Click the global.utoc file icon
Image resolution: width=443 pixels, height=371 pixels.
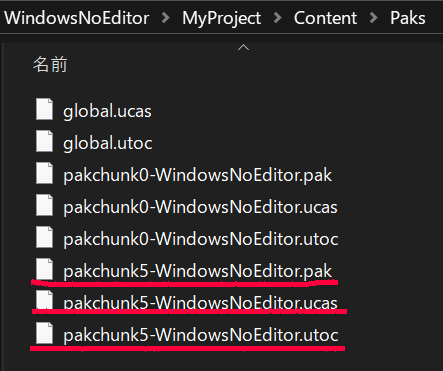[44, 141]
